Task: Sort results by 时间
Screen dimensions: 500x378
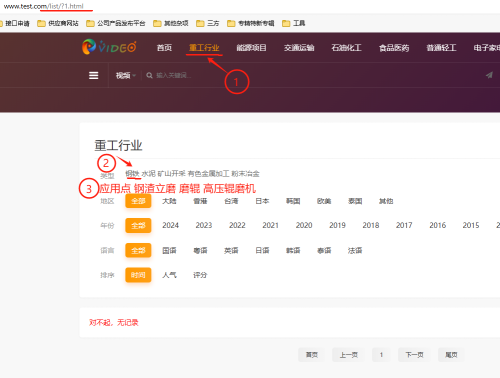Action: tap(138, 275)
